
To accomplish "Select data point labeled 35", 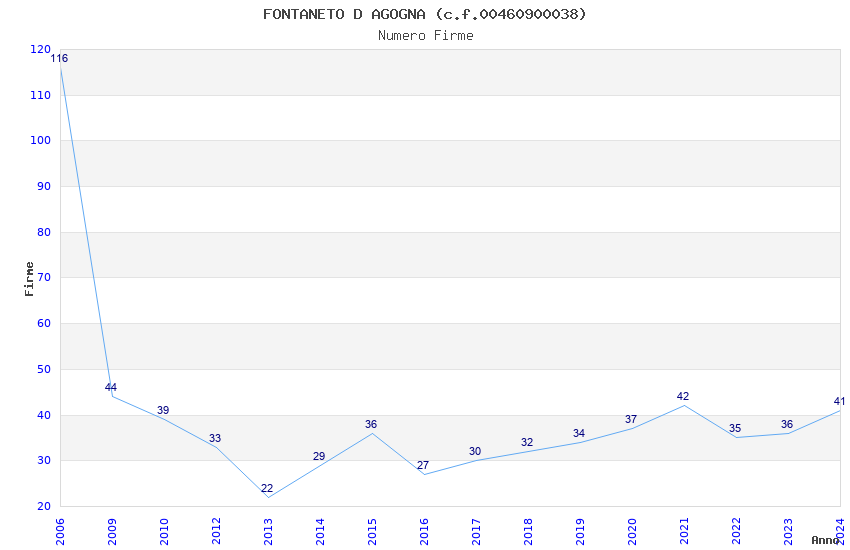I will tap(735, 428).
